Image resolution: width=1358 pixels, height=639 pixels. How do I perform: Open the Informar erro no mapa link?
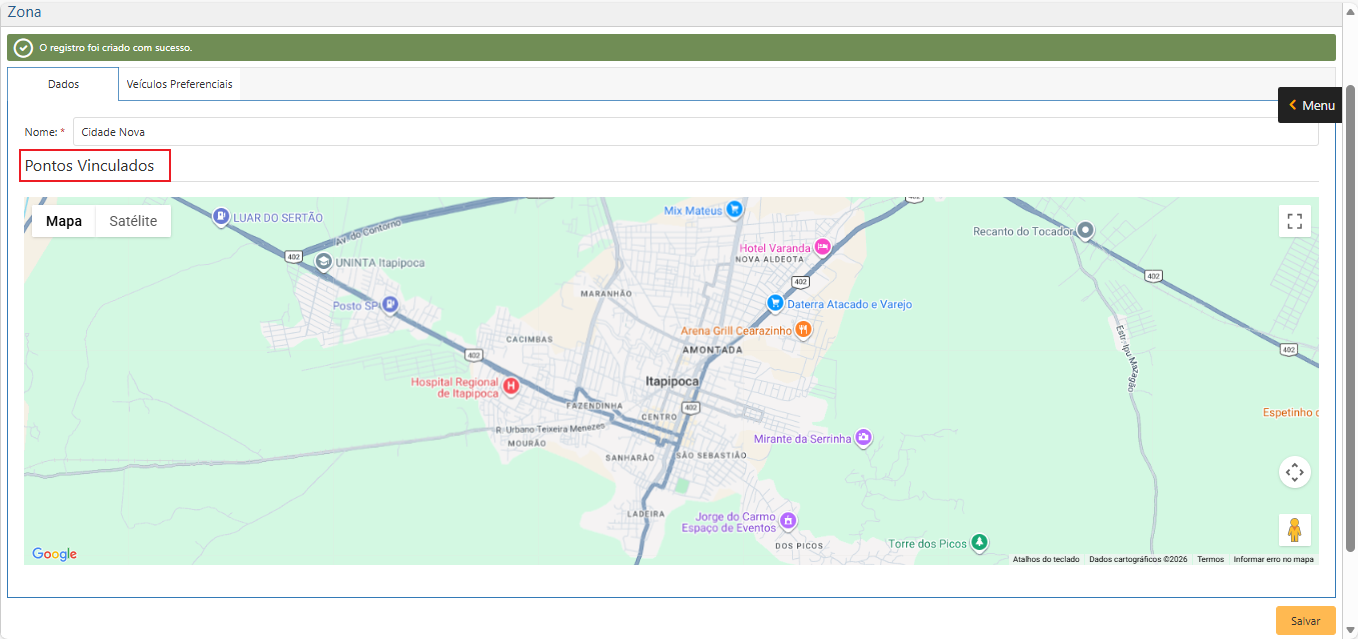pos(1272,559)
